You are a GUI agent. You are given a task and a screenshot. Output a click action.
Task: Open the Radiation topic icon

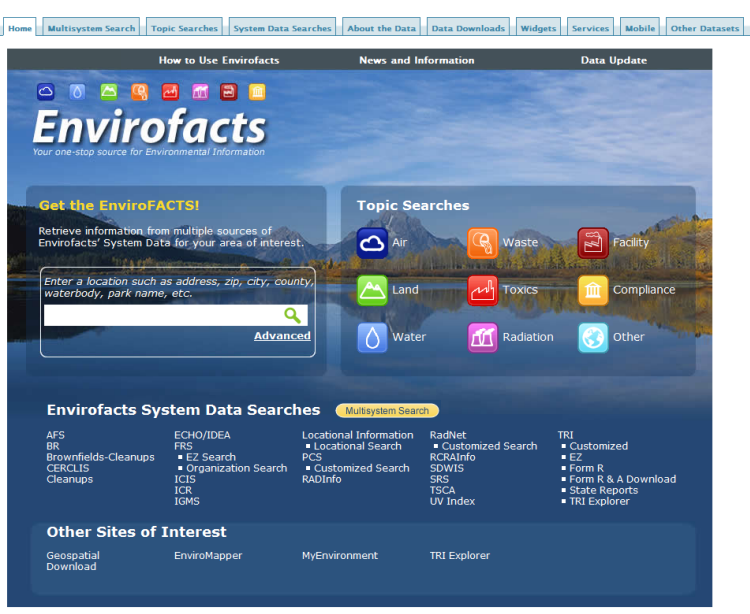pos(482,337)
